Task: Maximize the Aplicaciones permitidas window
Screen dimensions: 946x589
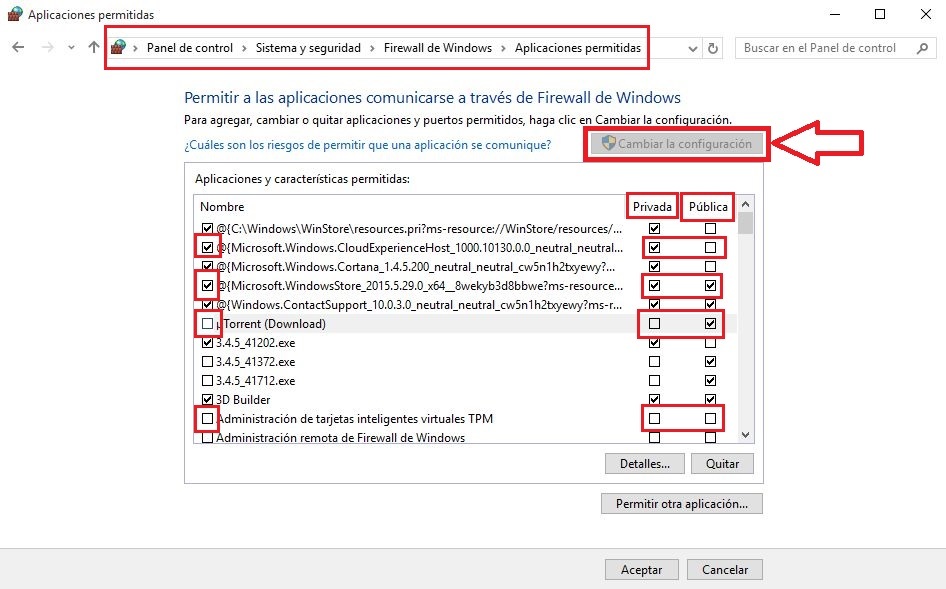Action: pyautogui.click(x=880, y=14)
